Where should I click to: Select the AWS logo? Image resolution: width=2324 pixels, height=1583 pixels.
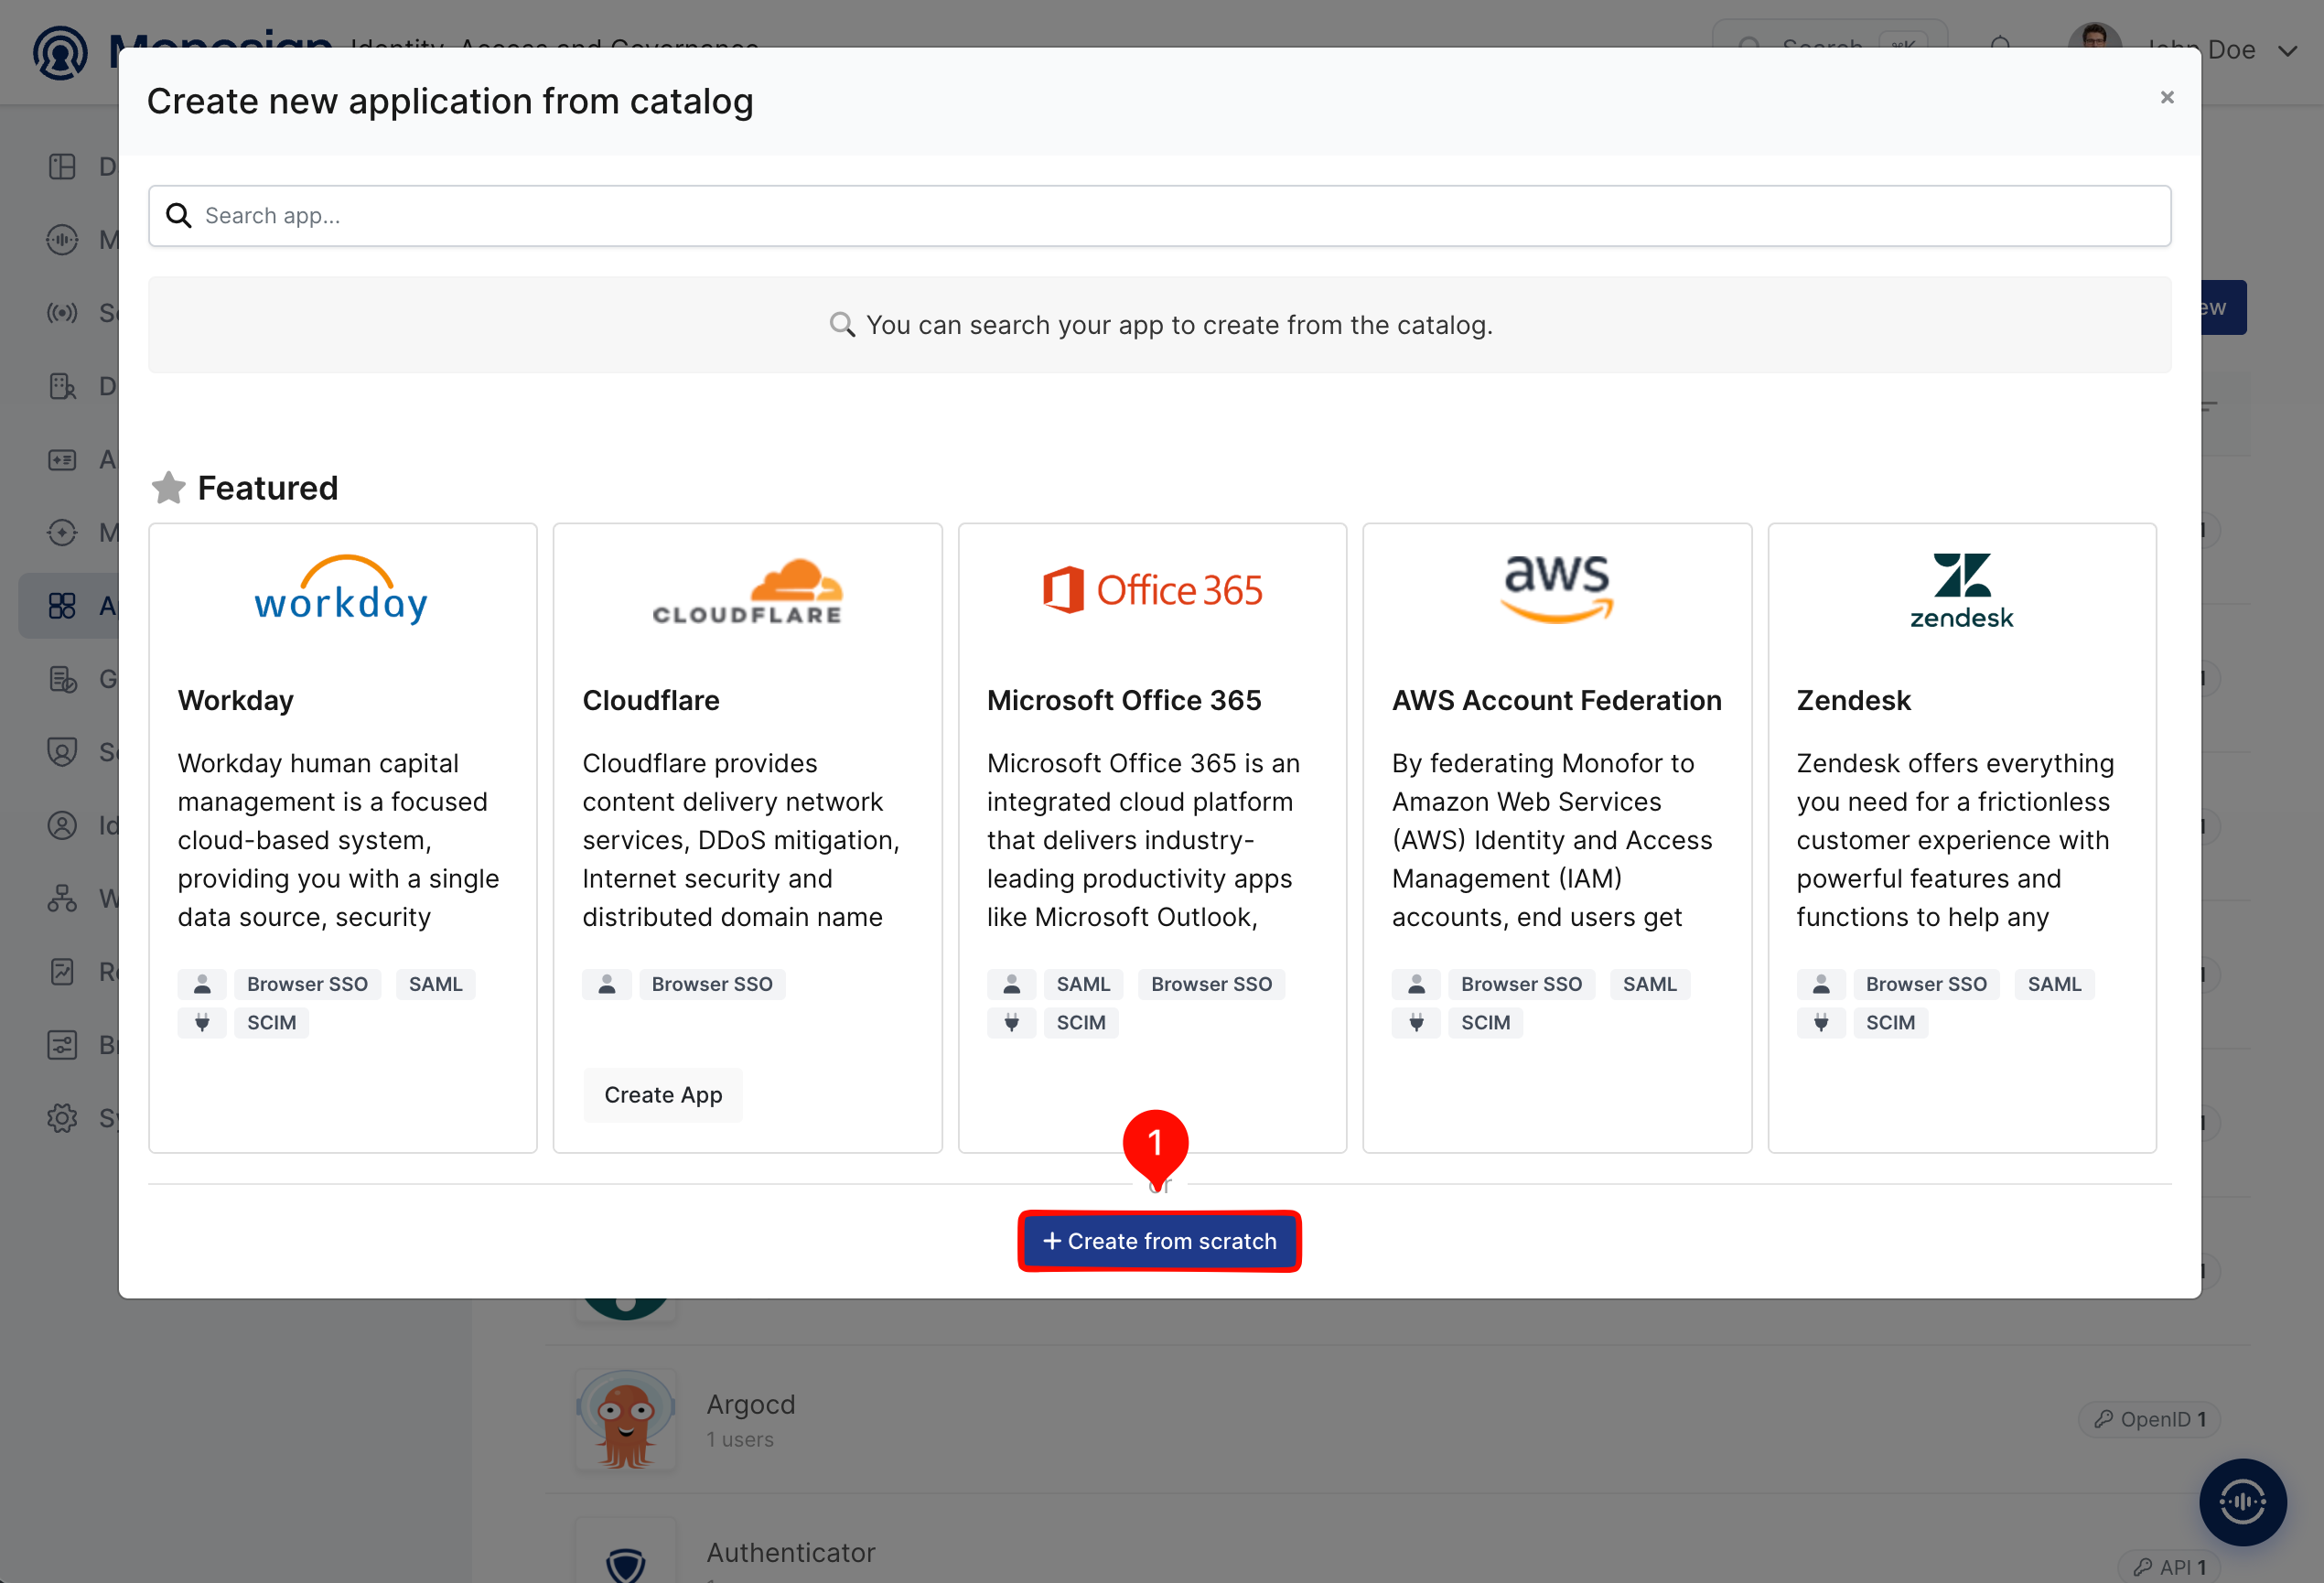coord(1557,589)
